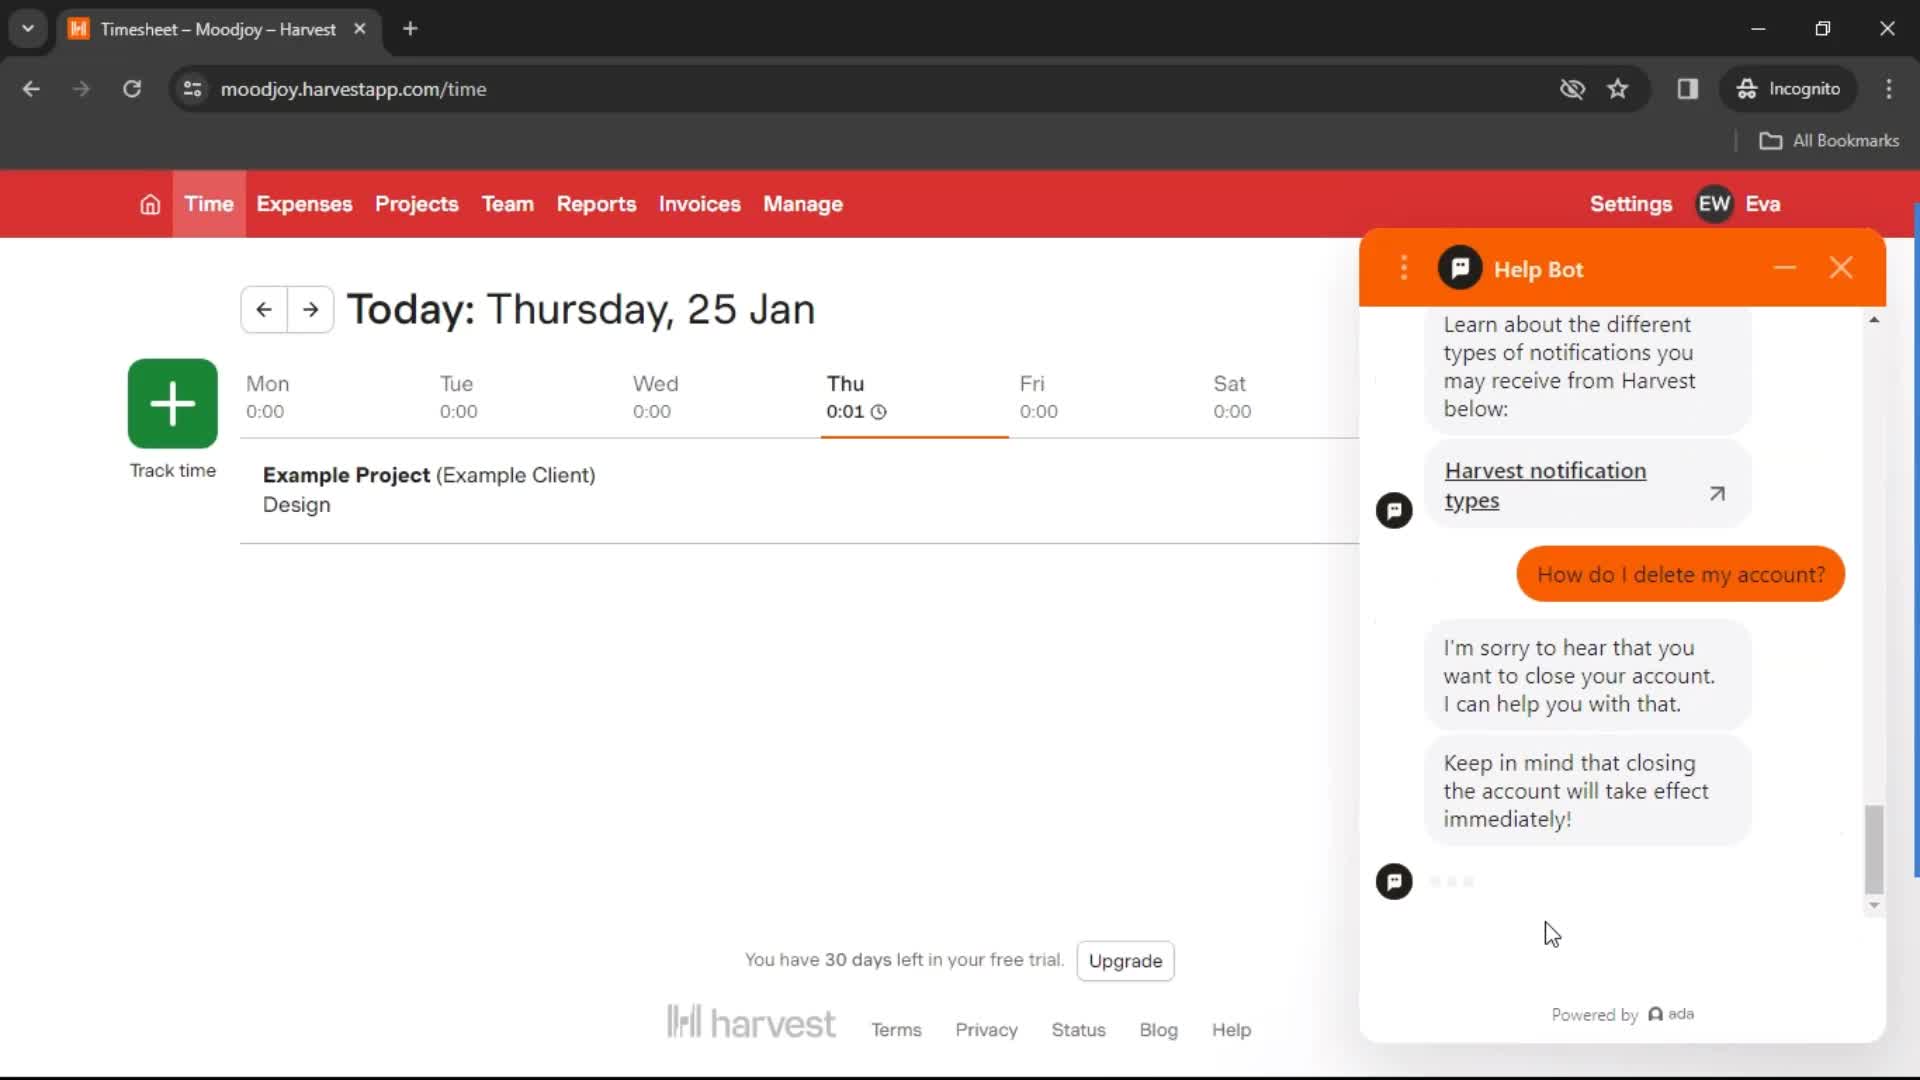View site information icon in address bar
The width and height of the screenshot is (1920, 1080).
[193, 89]
